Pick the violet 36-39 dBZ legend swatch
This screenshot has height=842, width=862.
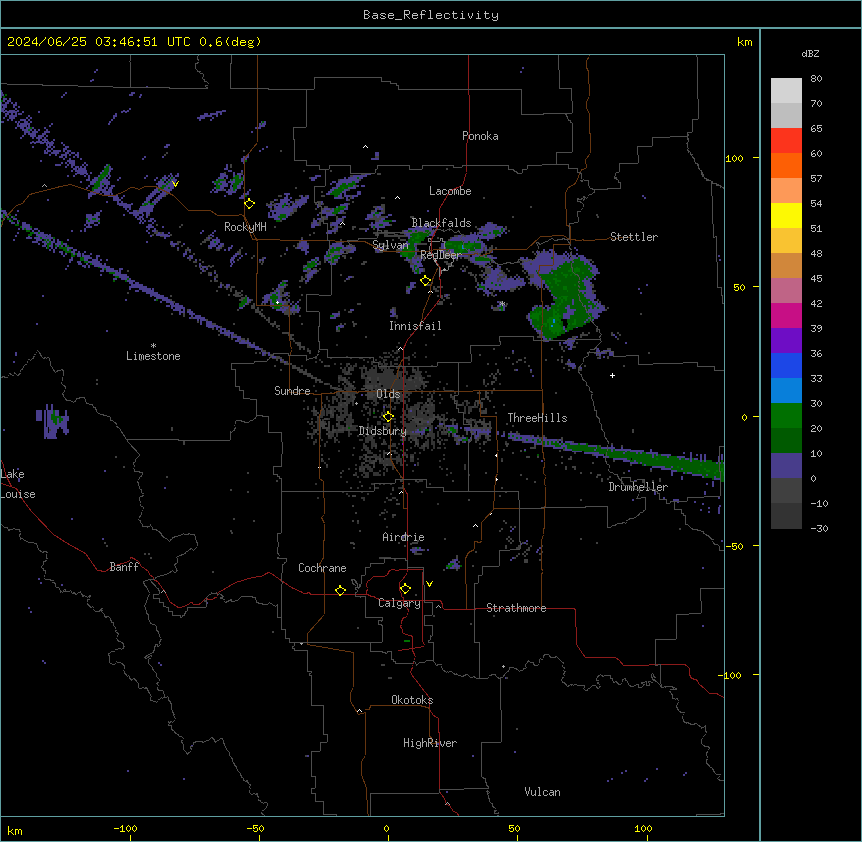pos(786,341)
